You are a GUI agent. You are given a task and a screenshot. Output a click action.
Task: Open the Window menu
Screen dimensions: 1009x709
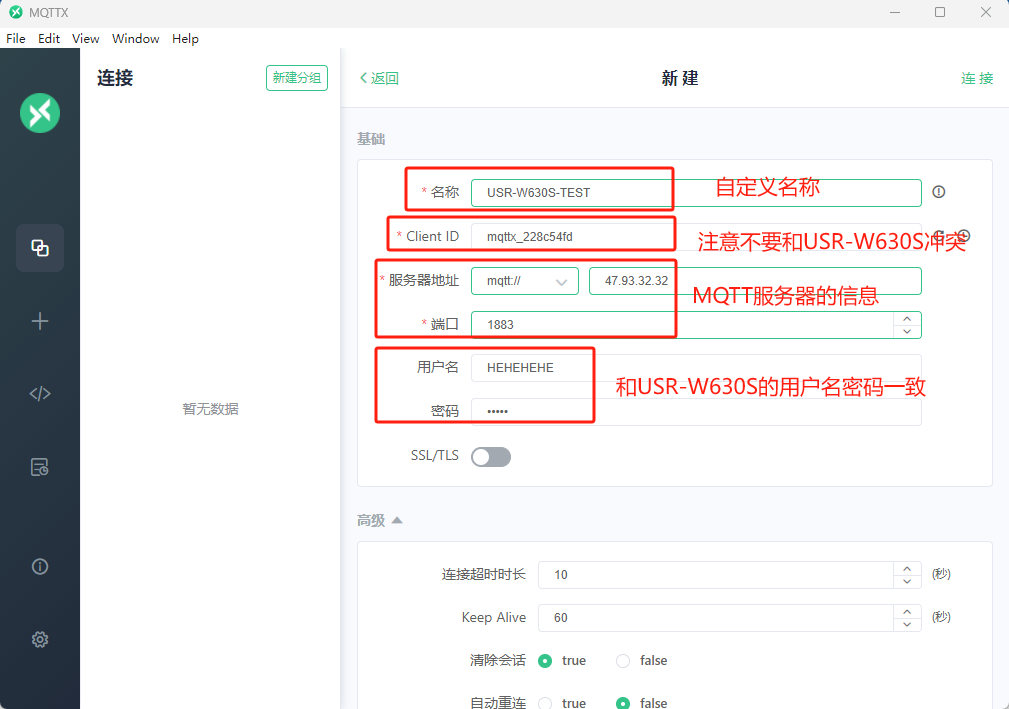click(x=135, y=39)
